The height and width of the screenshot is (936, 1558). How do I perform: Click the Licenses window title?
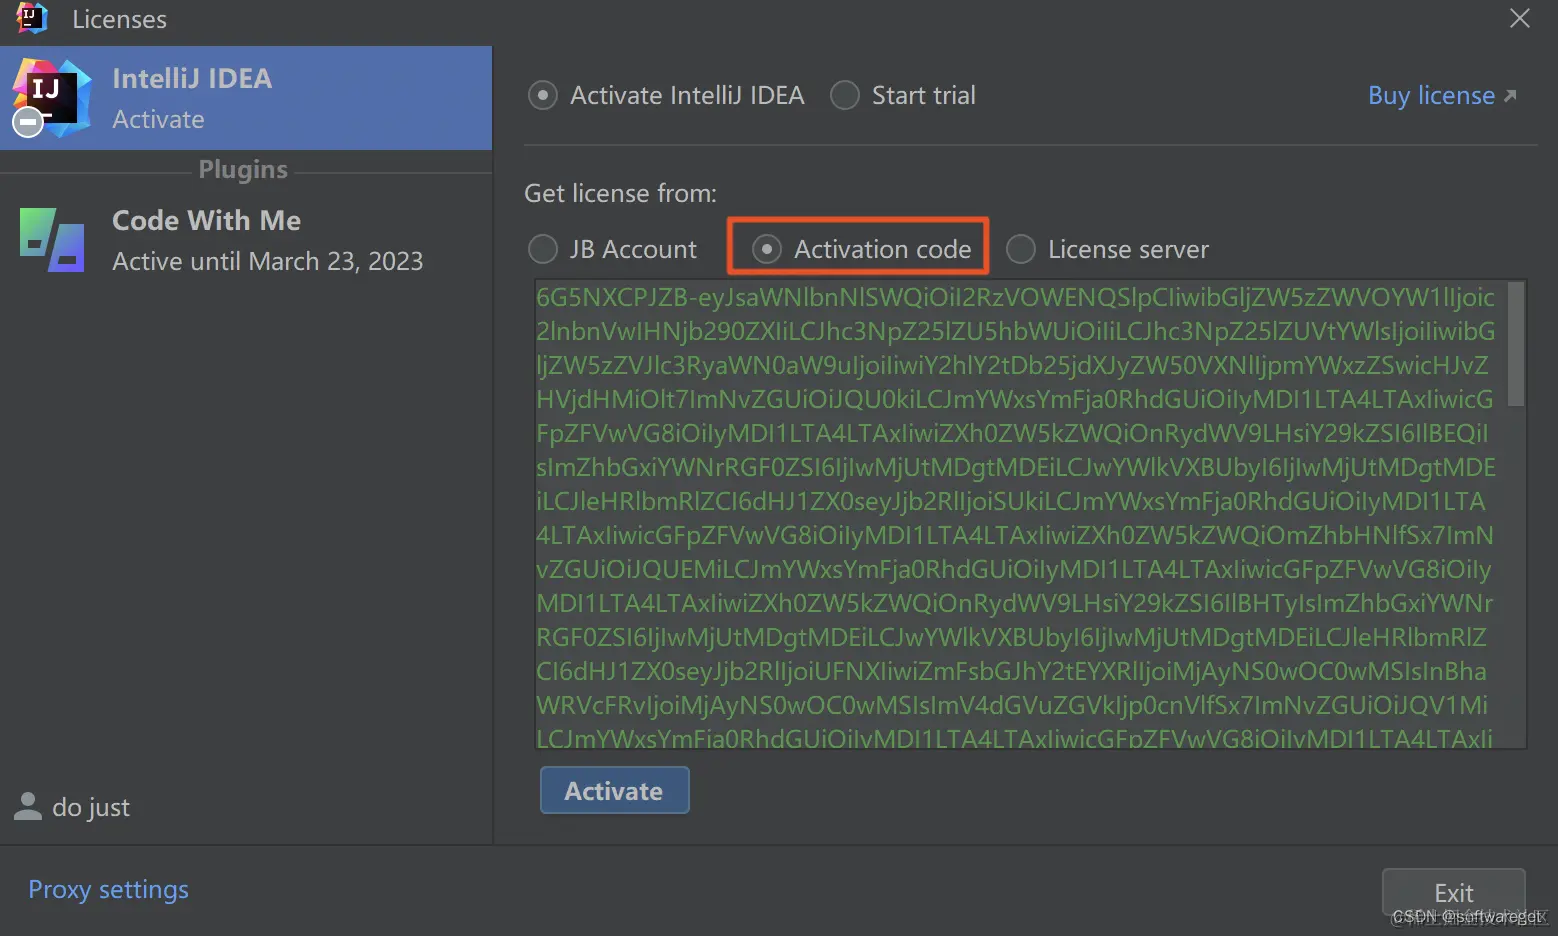[x=119, y=19]
